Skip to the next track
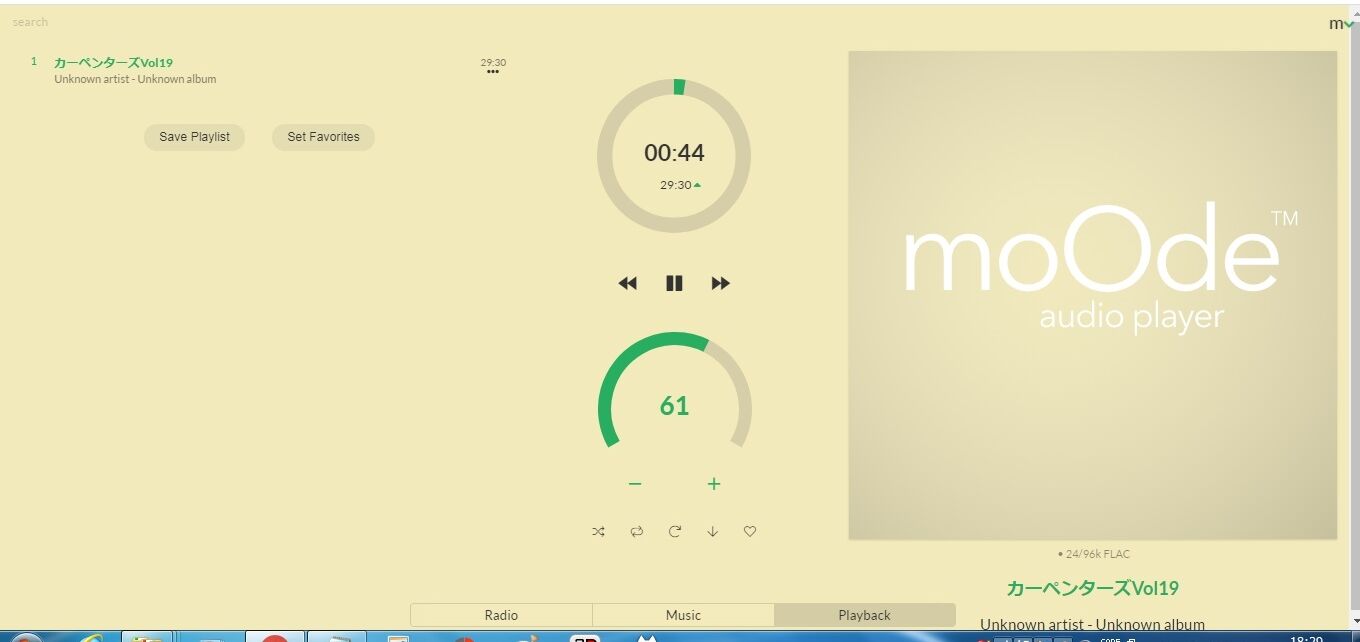Screen dimensions: 1360x642 [720, 284]
